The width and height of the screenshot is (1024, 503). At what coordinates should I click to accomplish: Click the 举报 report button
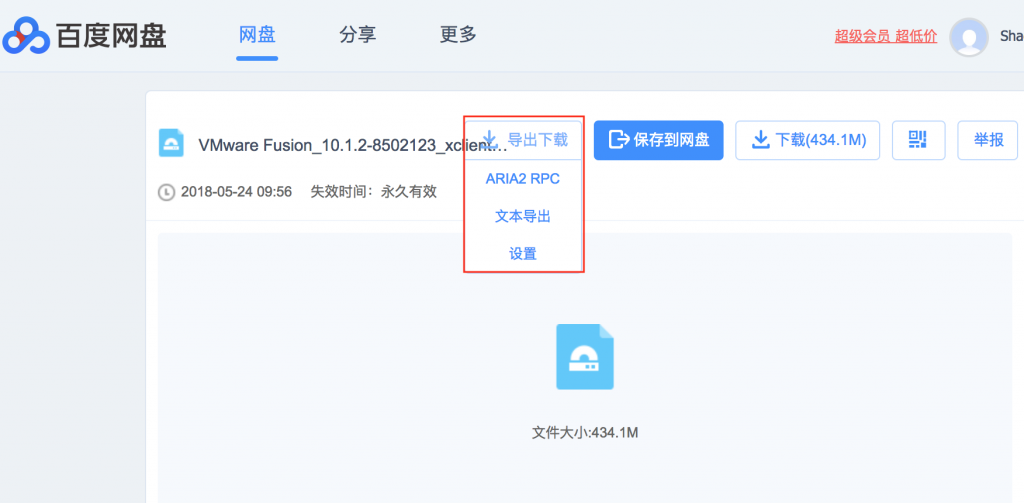[x=988, y=140]
